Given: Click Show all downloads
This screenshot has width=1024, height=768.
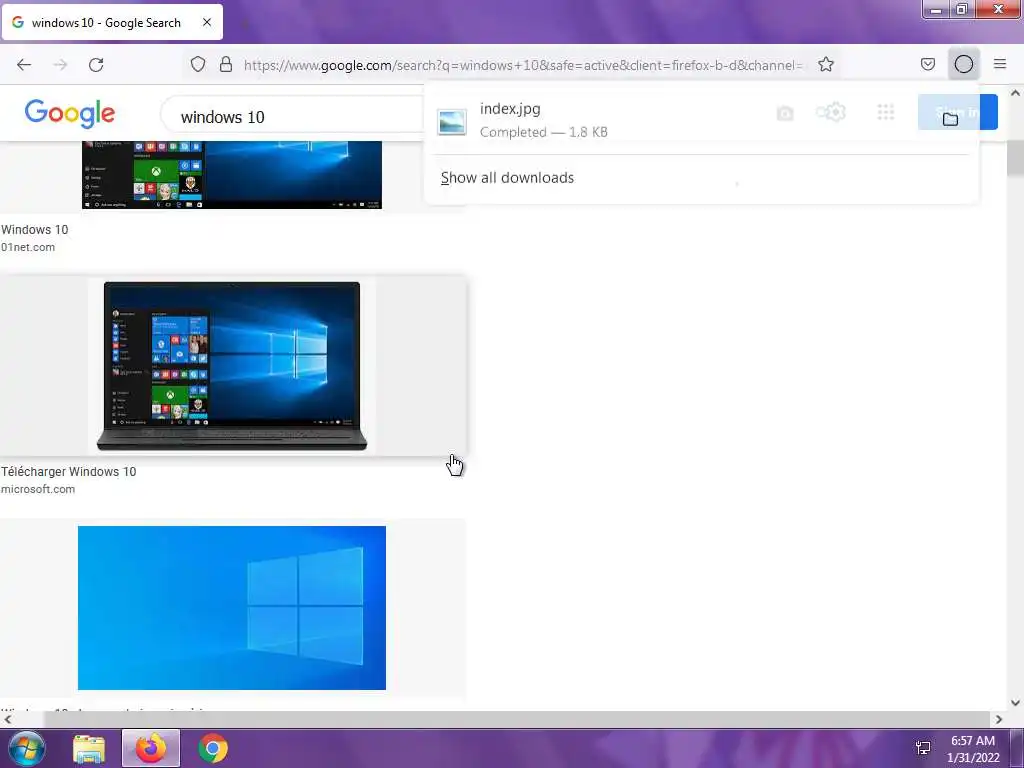Looking at the screenshot, I should [507, 178].
